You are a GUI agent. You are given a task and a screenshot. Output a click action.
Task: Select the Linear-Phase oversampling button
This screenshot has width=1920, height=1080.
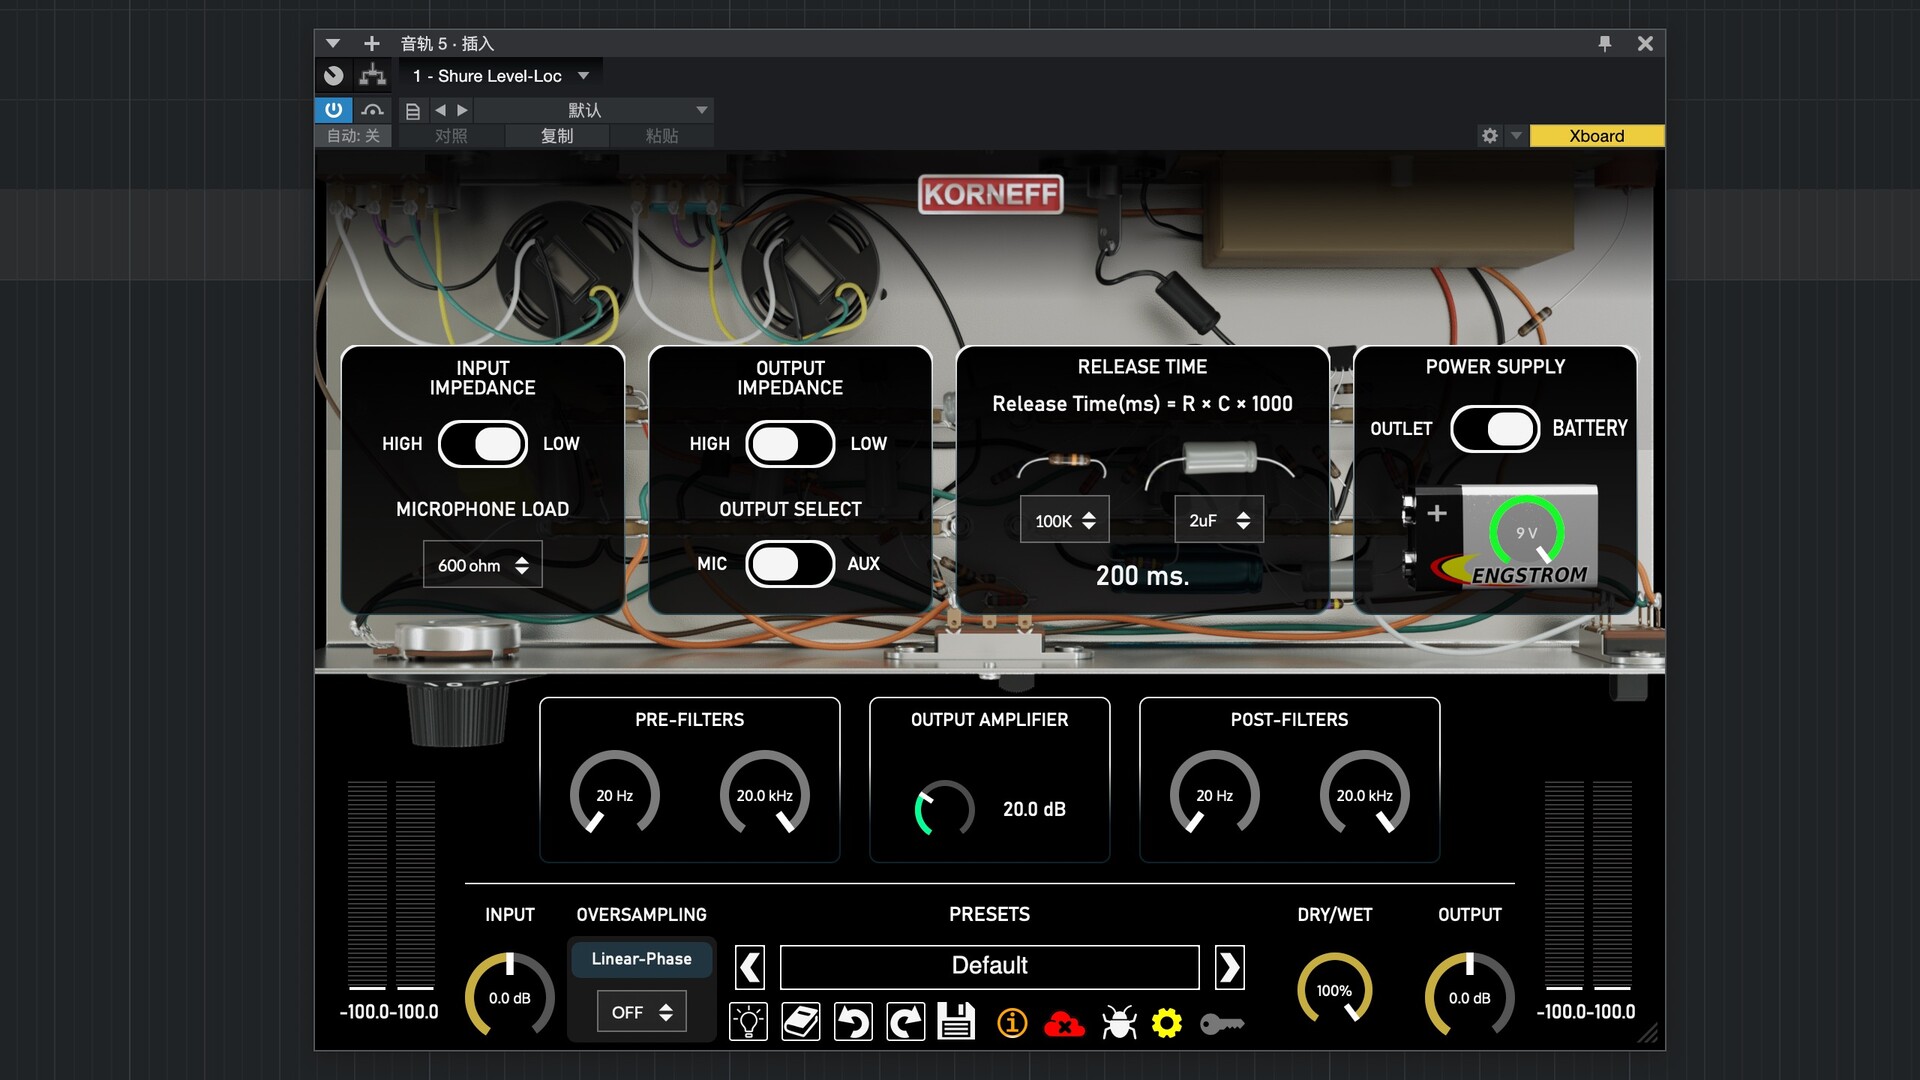pos(641,959)
